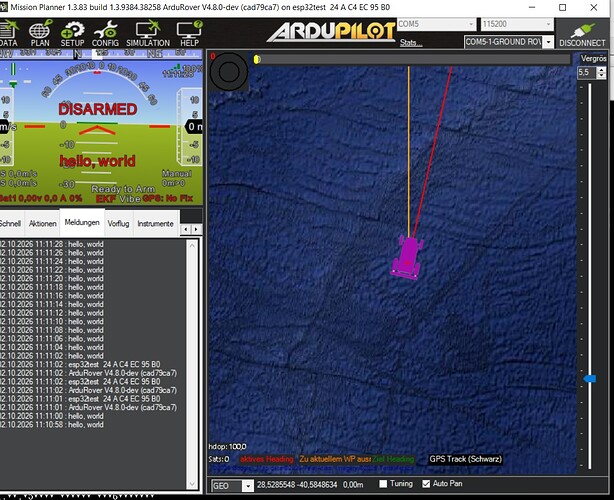614x500 pixels.
Task: Enable the Tuning checkbox
Action: 383,484
